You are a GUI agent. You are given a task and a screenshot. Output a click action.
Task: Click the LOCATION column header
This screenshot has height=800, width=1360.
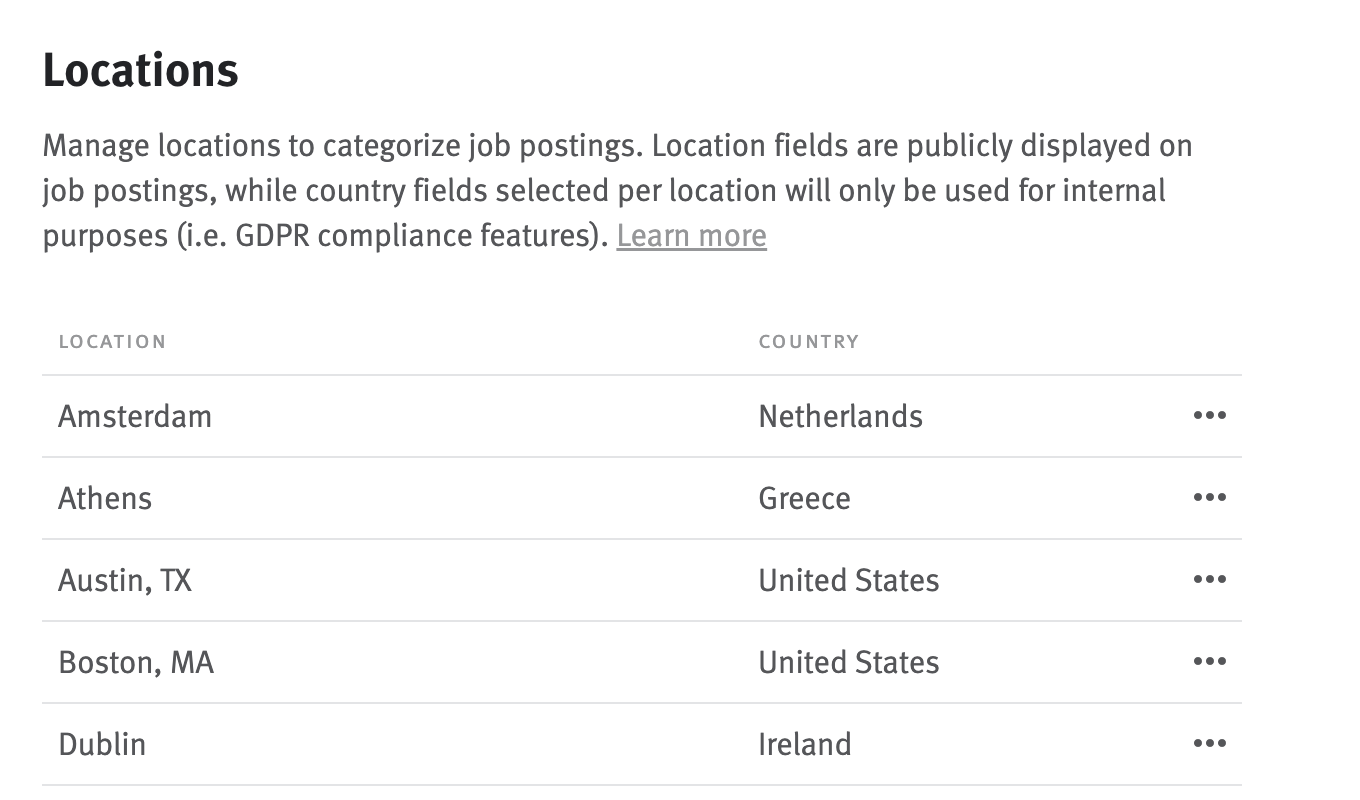coord(113,341)
